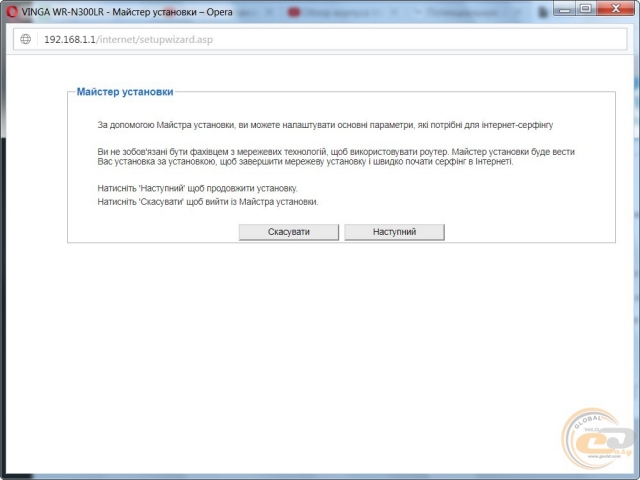The height and width of the screenshot is (480, 640).
Task: Click the window title VINGA WR-N300LR text
Action: 127,12
